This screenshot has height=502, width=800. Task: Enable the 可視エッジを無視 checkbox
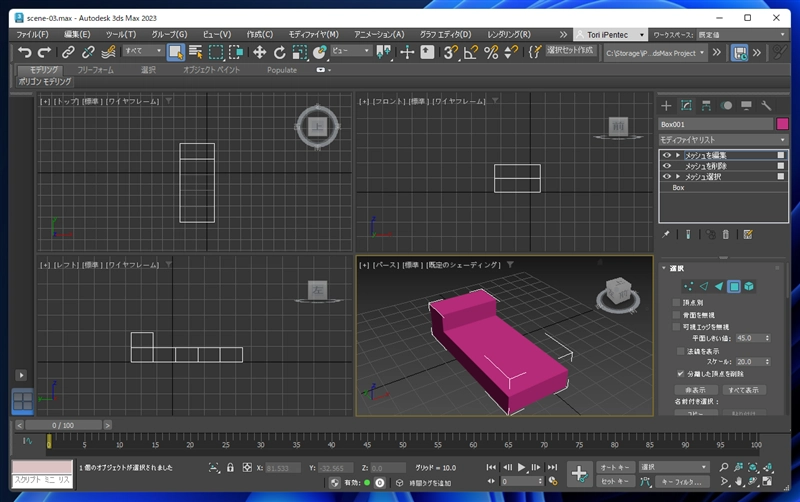click(x=677, y=327)
